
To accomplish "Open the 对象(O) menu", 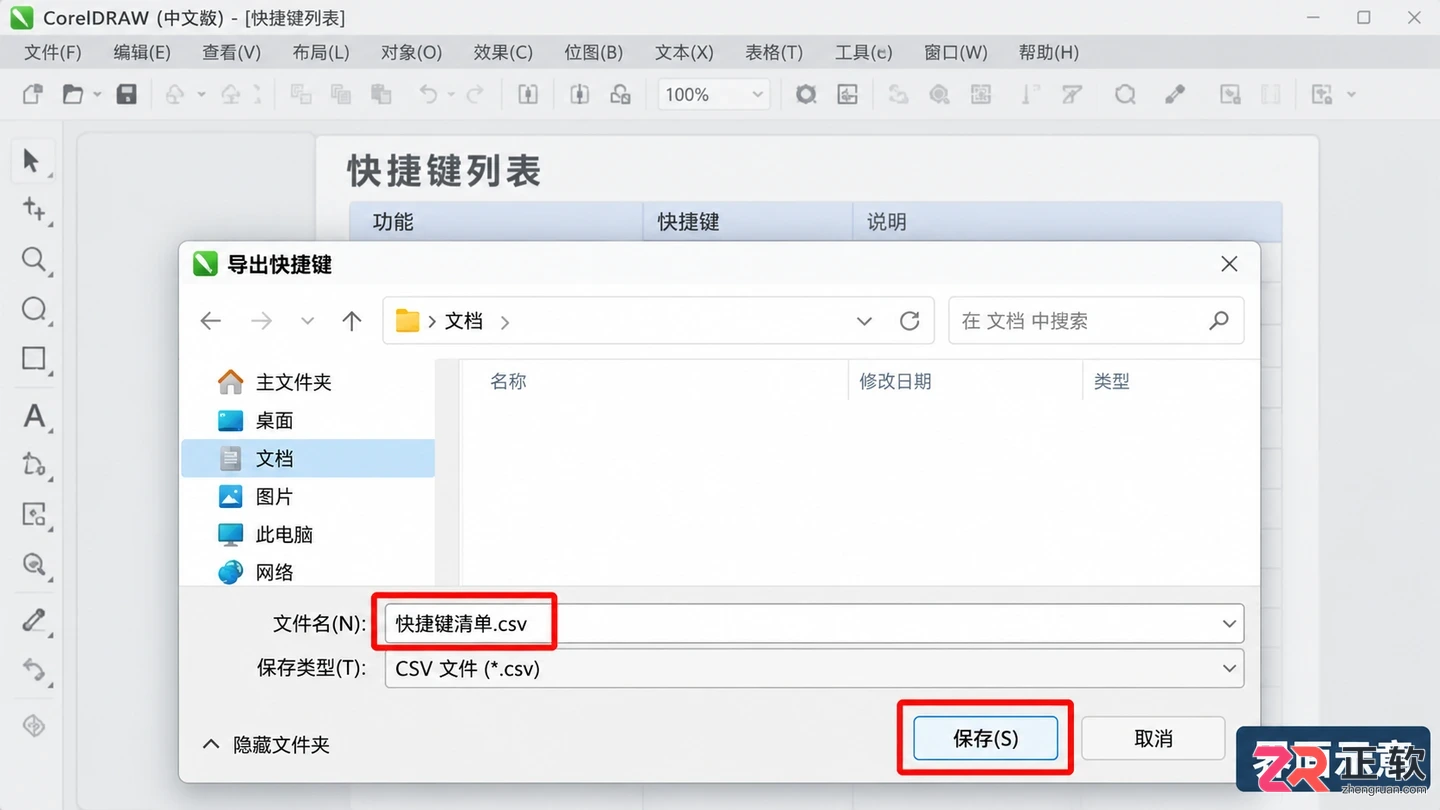I will 412,52.
